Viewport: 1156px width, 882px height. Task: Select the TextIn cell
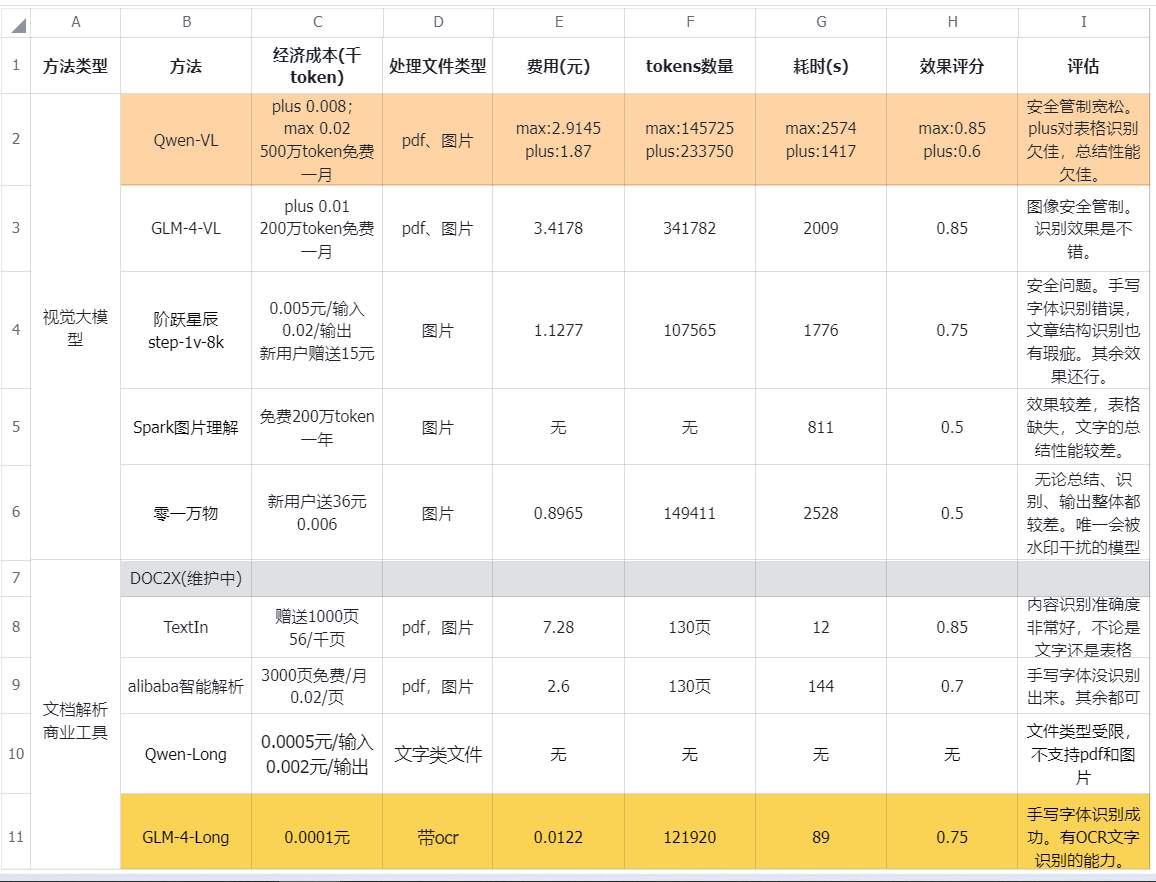pyautogui.click(x=186, y=627)
